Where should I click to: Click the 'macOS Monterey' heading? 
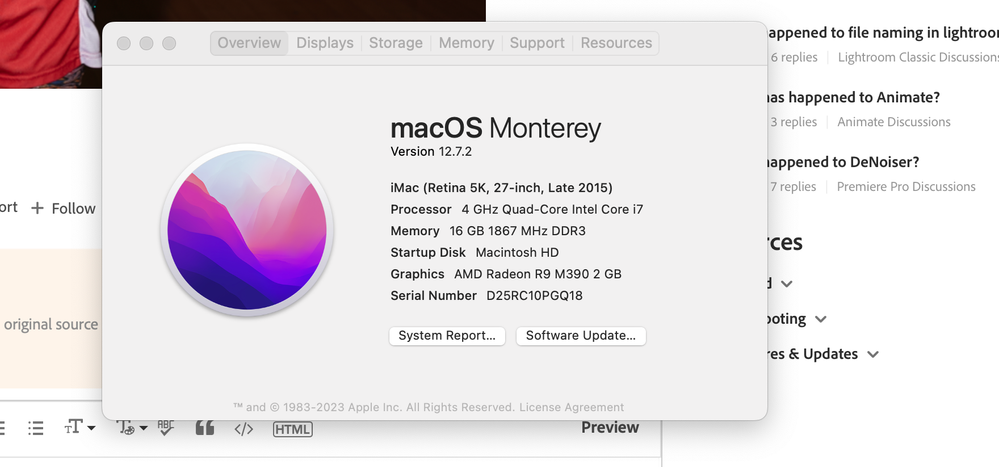pyautogui.click(x=496, y=129)
